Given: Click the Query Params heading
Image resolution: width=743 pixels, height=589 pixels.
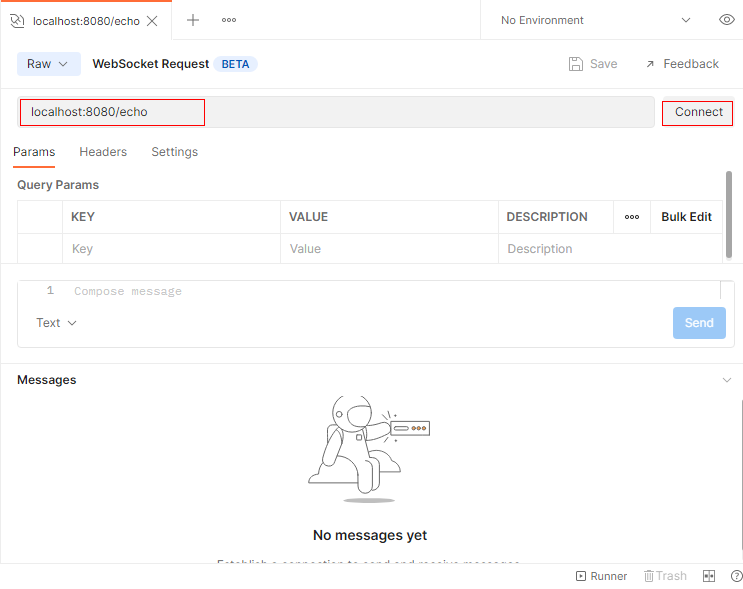Looking at the screenshot, I should [58, 185].
